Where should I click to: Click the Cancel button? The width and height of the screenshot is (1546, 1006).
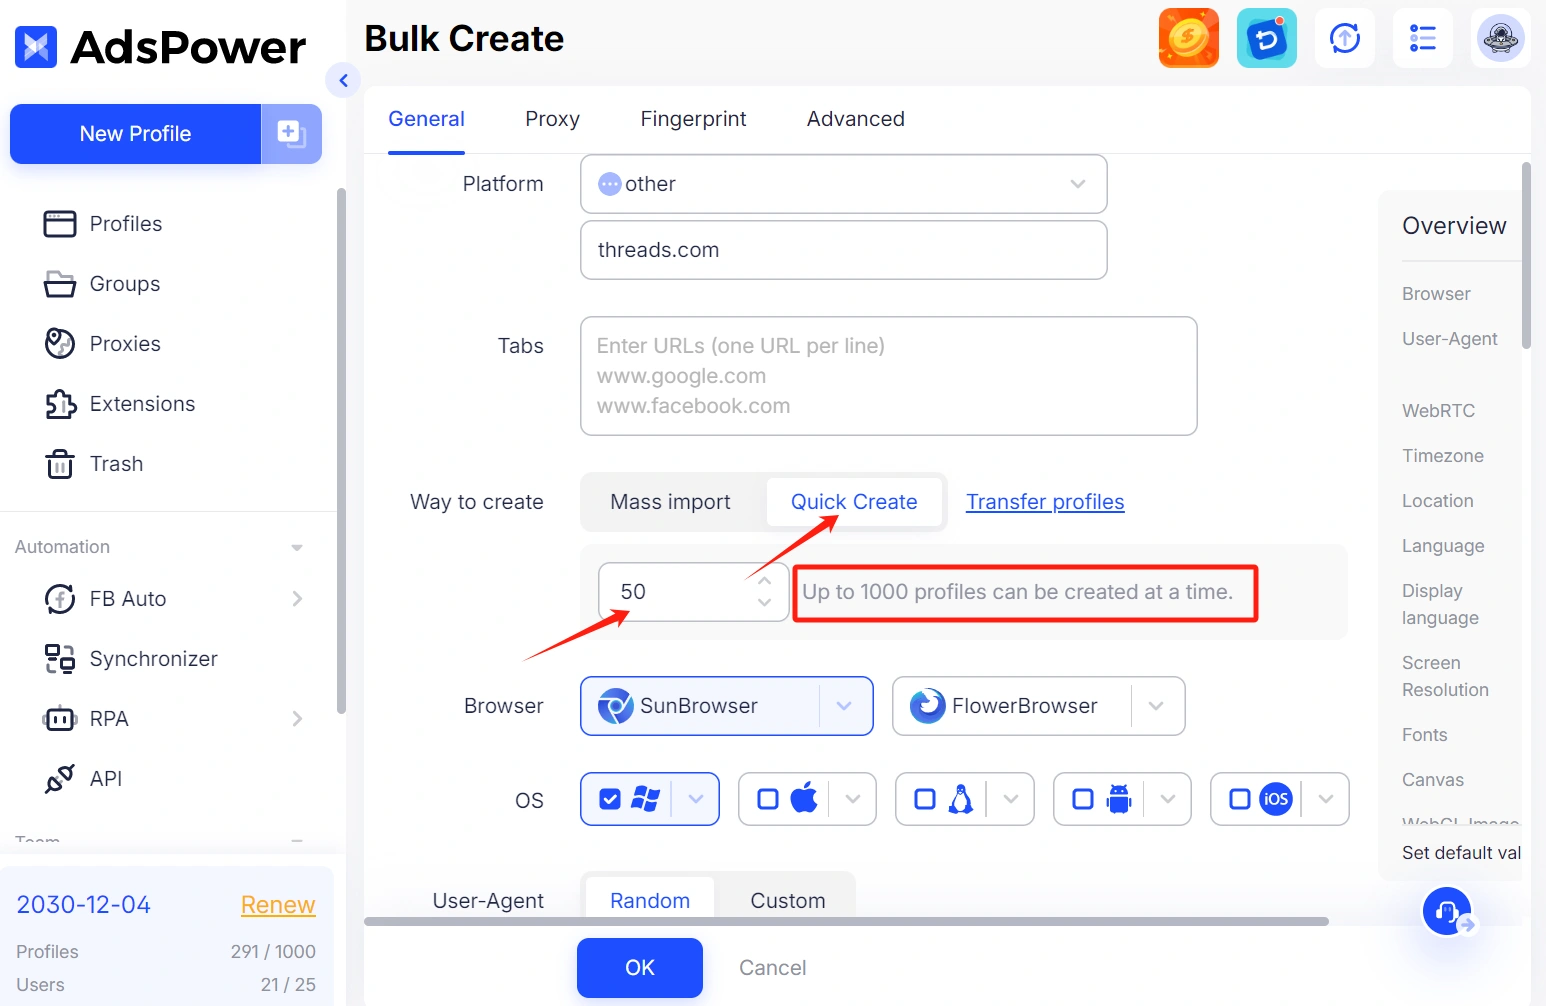click(x=773, y=968)
